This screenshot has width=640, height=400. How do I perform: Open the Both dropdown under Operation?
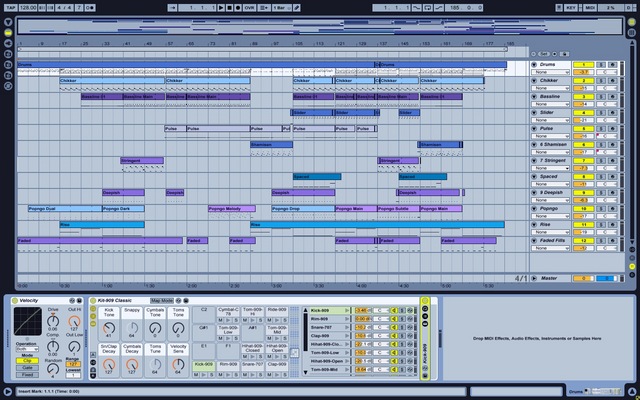(x=27, y=349)
